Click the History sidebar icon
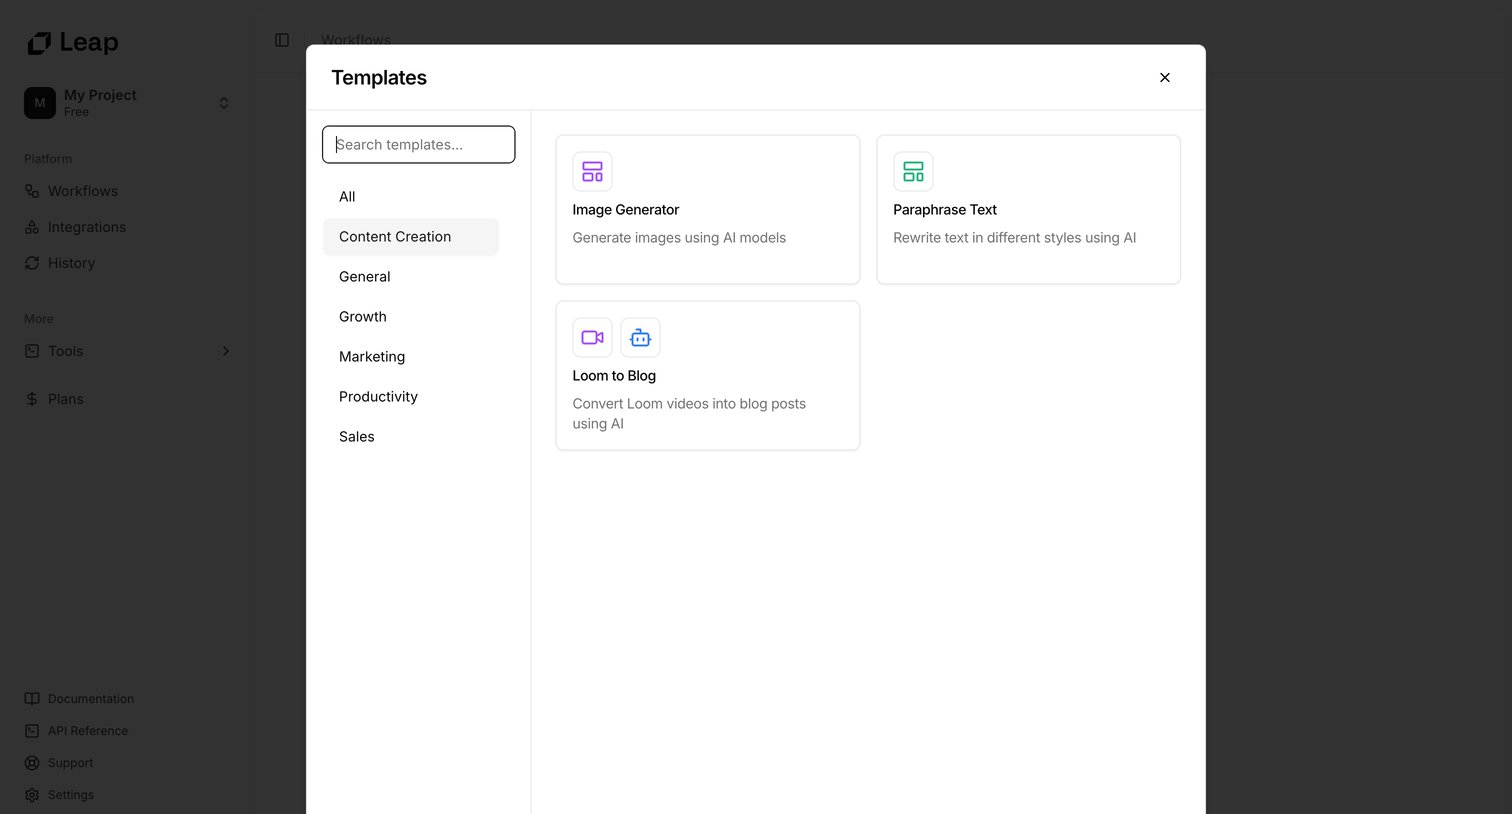Screen dimensions: 1512x814 32,263
